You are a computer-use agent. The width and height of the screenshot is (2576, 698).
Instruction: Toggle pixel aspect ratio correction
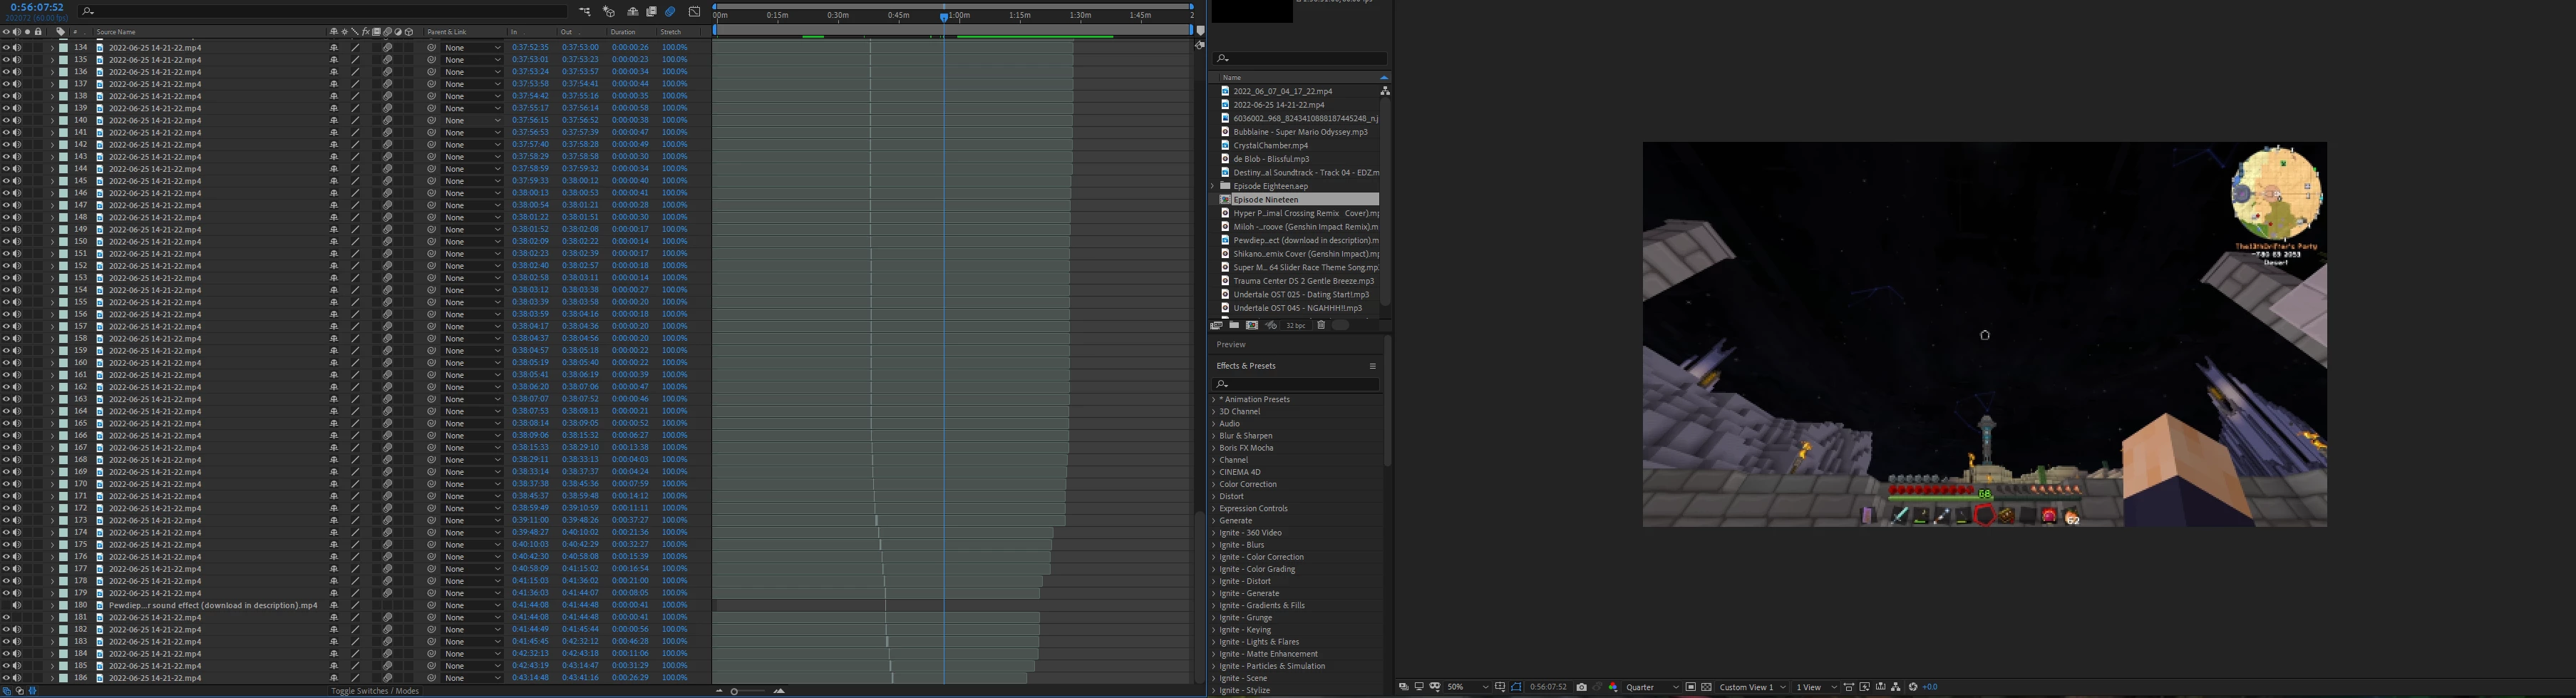pos(1849,687)
